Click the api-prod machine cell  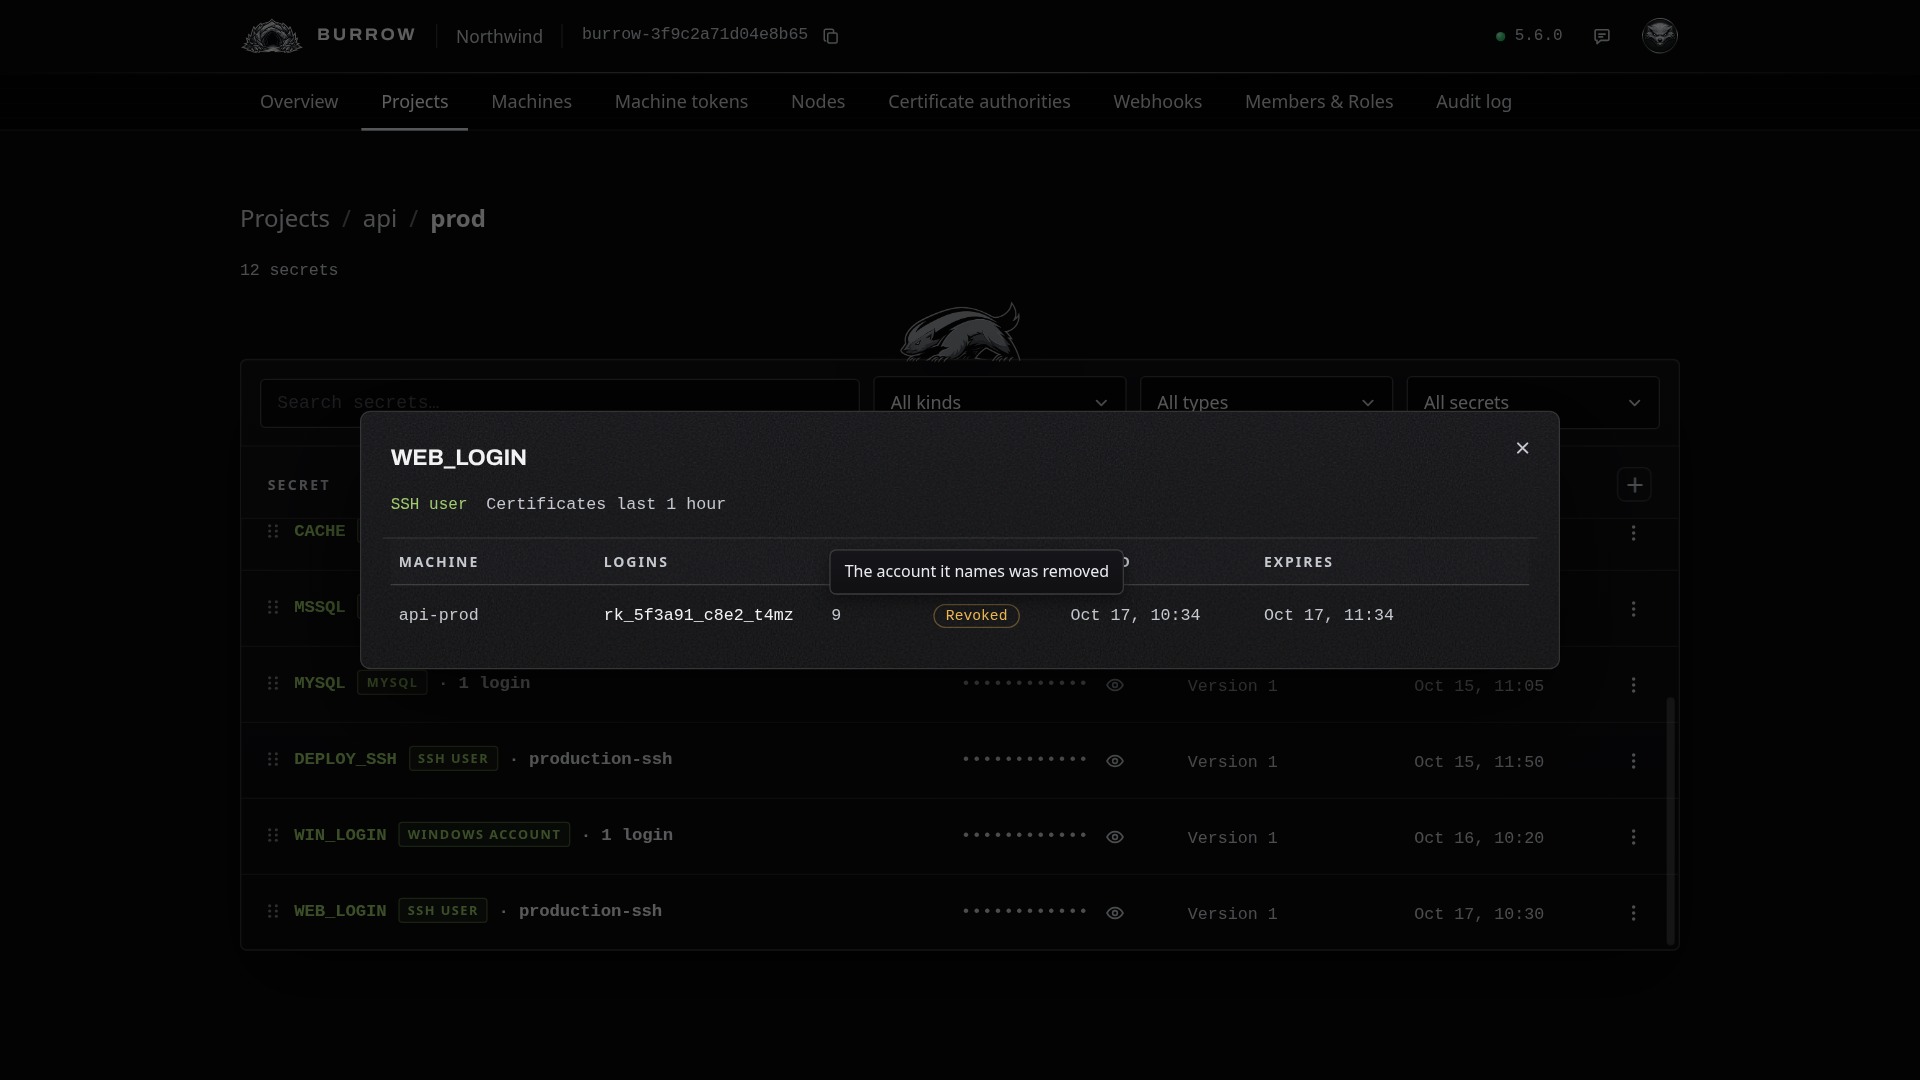(x=438, y=615)
